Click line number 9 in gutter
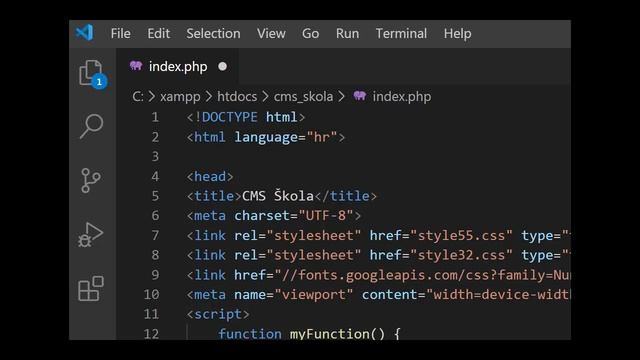This screenshot has width=640, height=360. 155,275
